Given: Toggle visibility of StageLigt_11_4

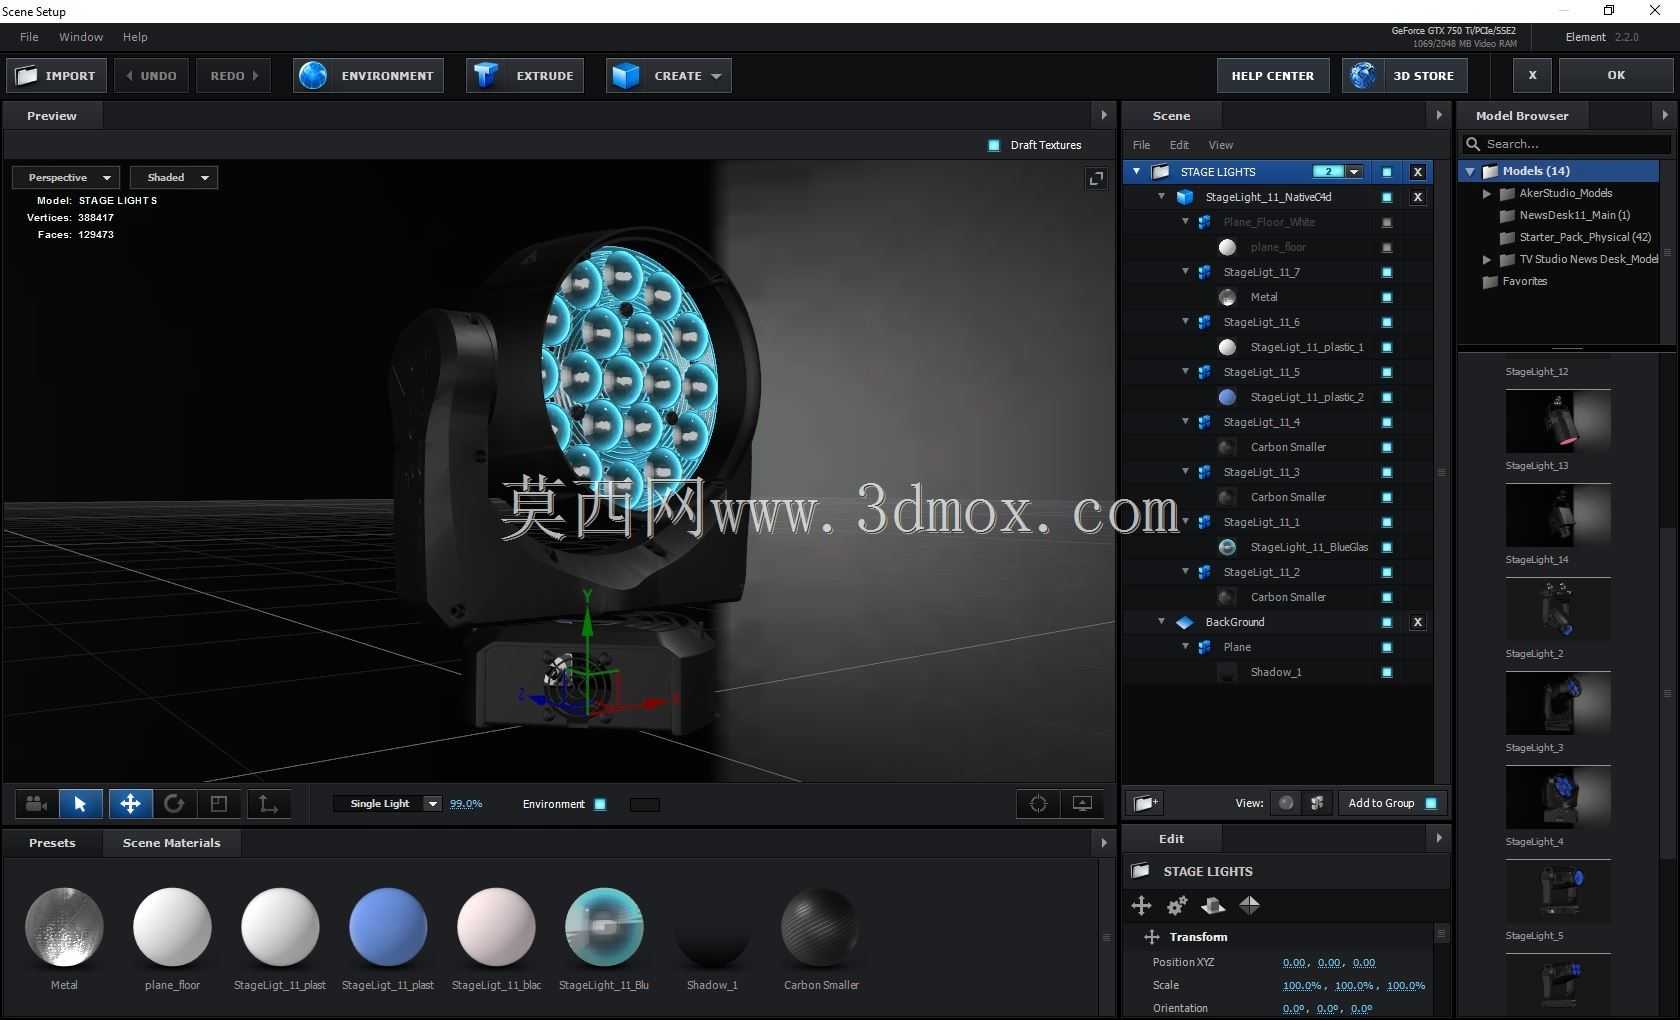Looking at the screenshot, I should coord(1387,422).
